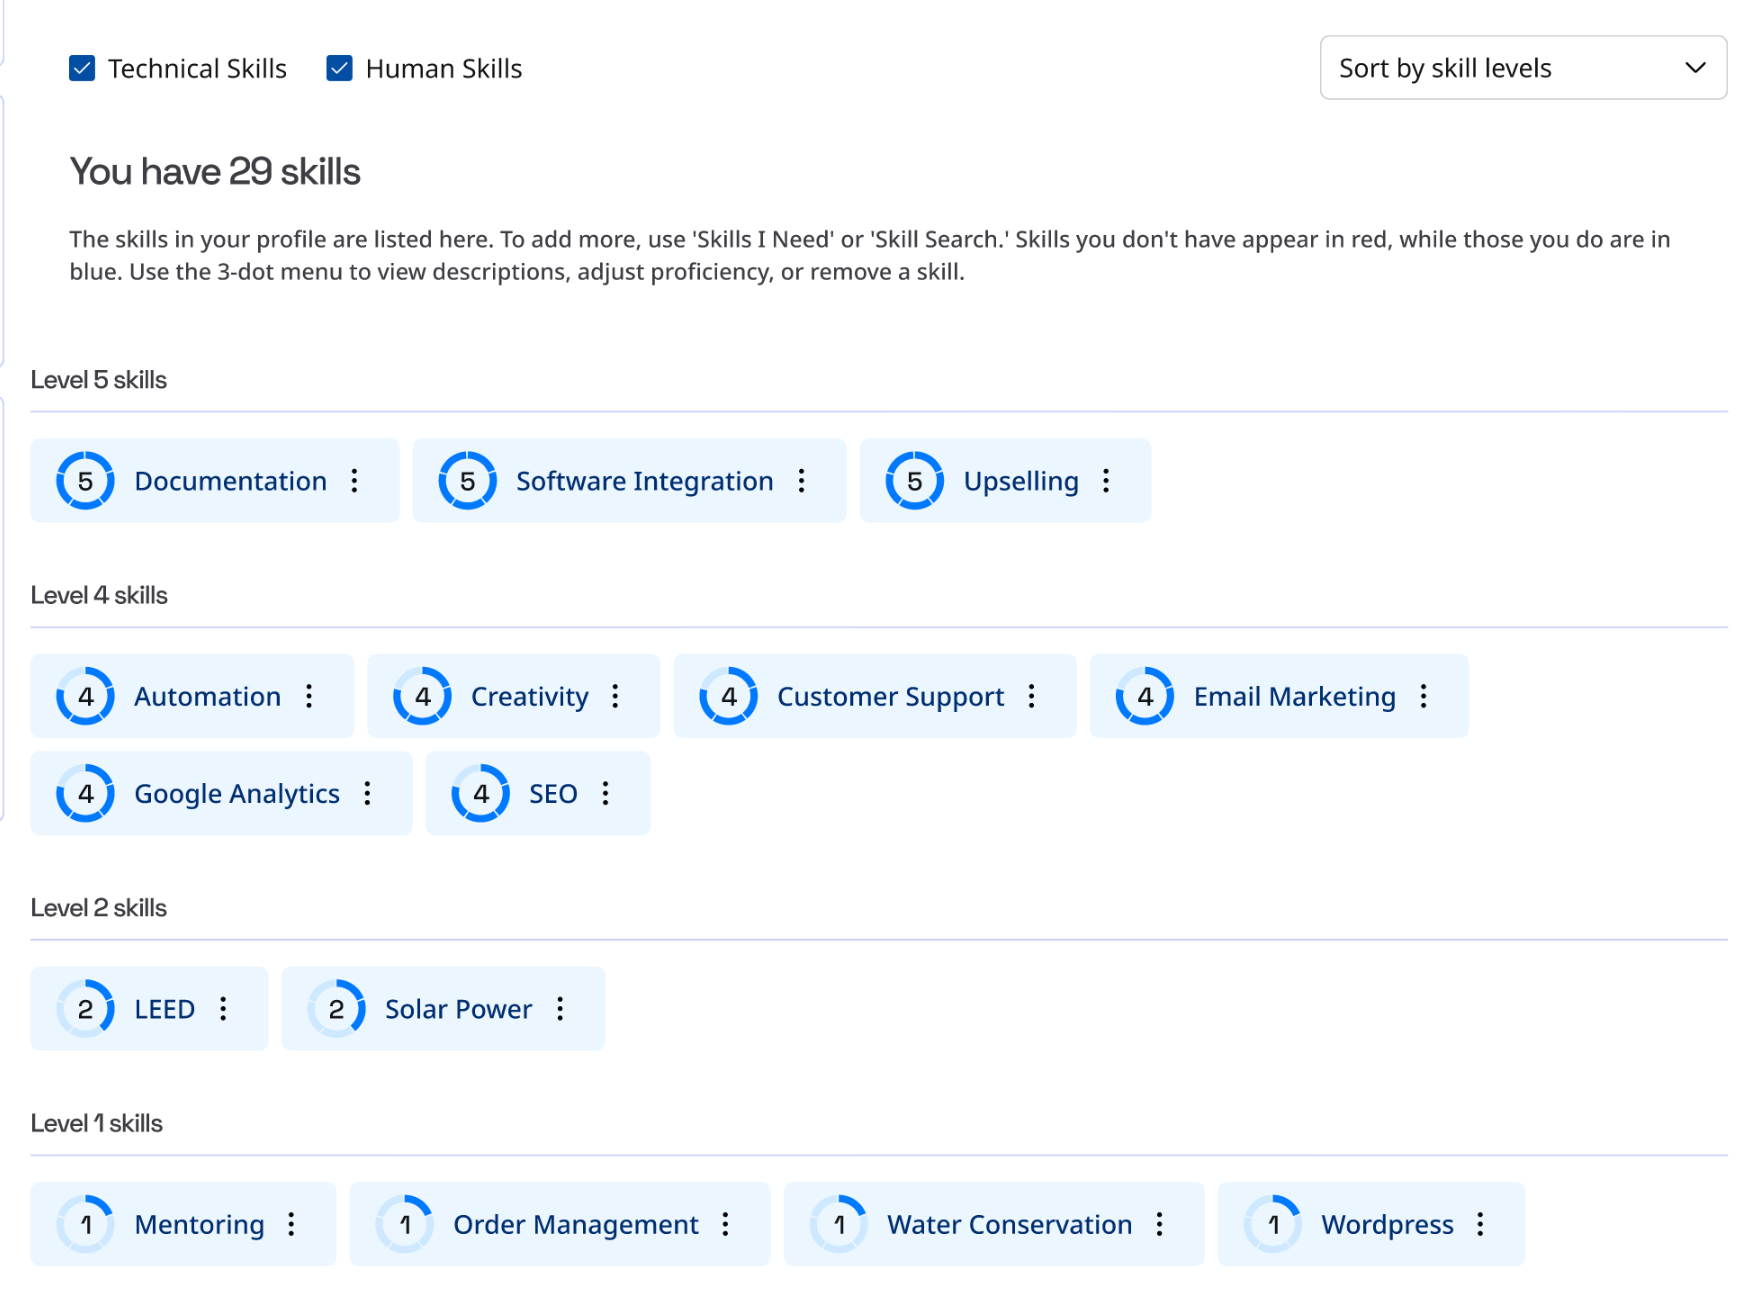Click the Mentoring skill name

(199, 1224)
